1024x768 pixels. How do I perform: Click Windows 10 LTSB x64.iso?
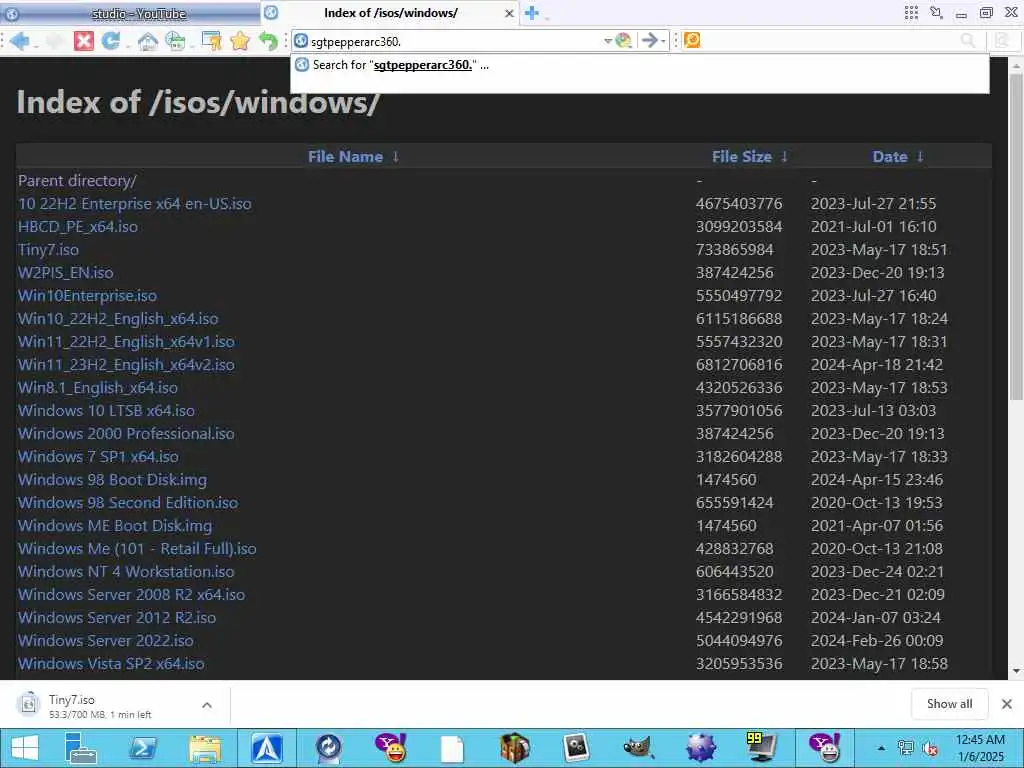(x=106, y=411)
